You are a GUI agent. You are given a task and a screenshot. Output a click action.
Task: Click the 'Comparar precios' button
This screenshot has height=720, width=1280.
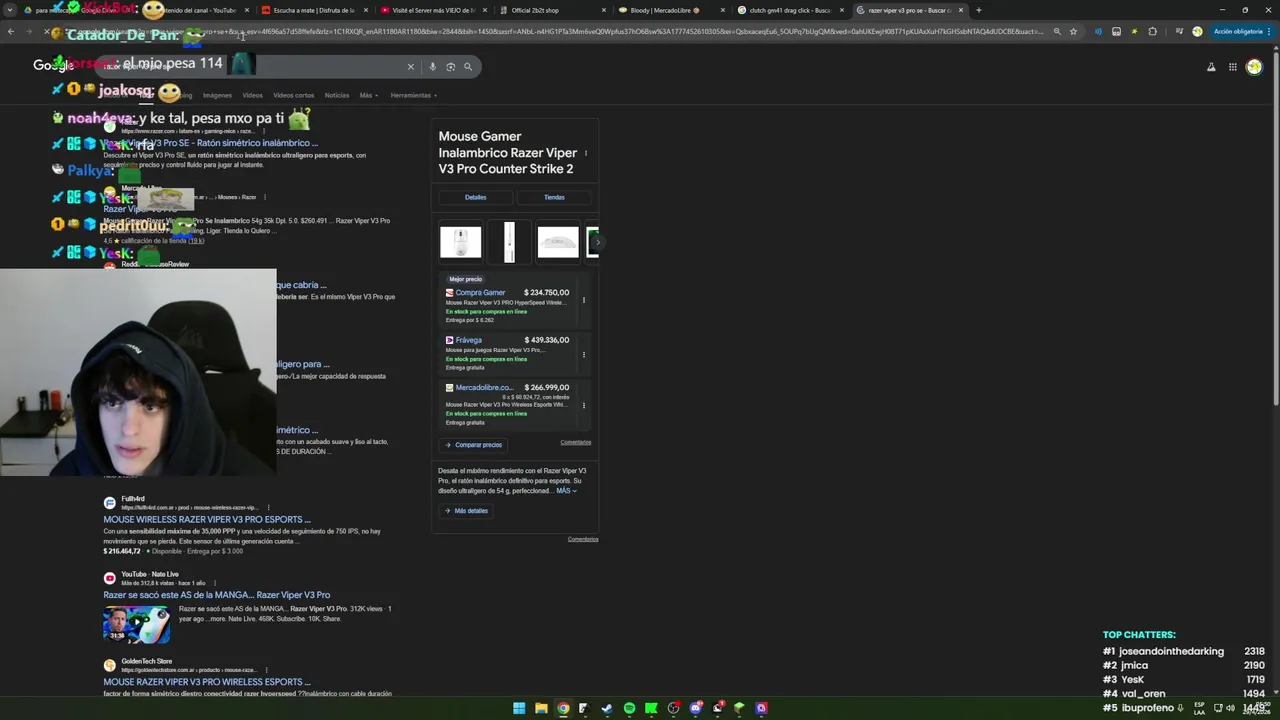(x=472, y=445)
